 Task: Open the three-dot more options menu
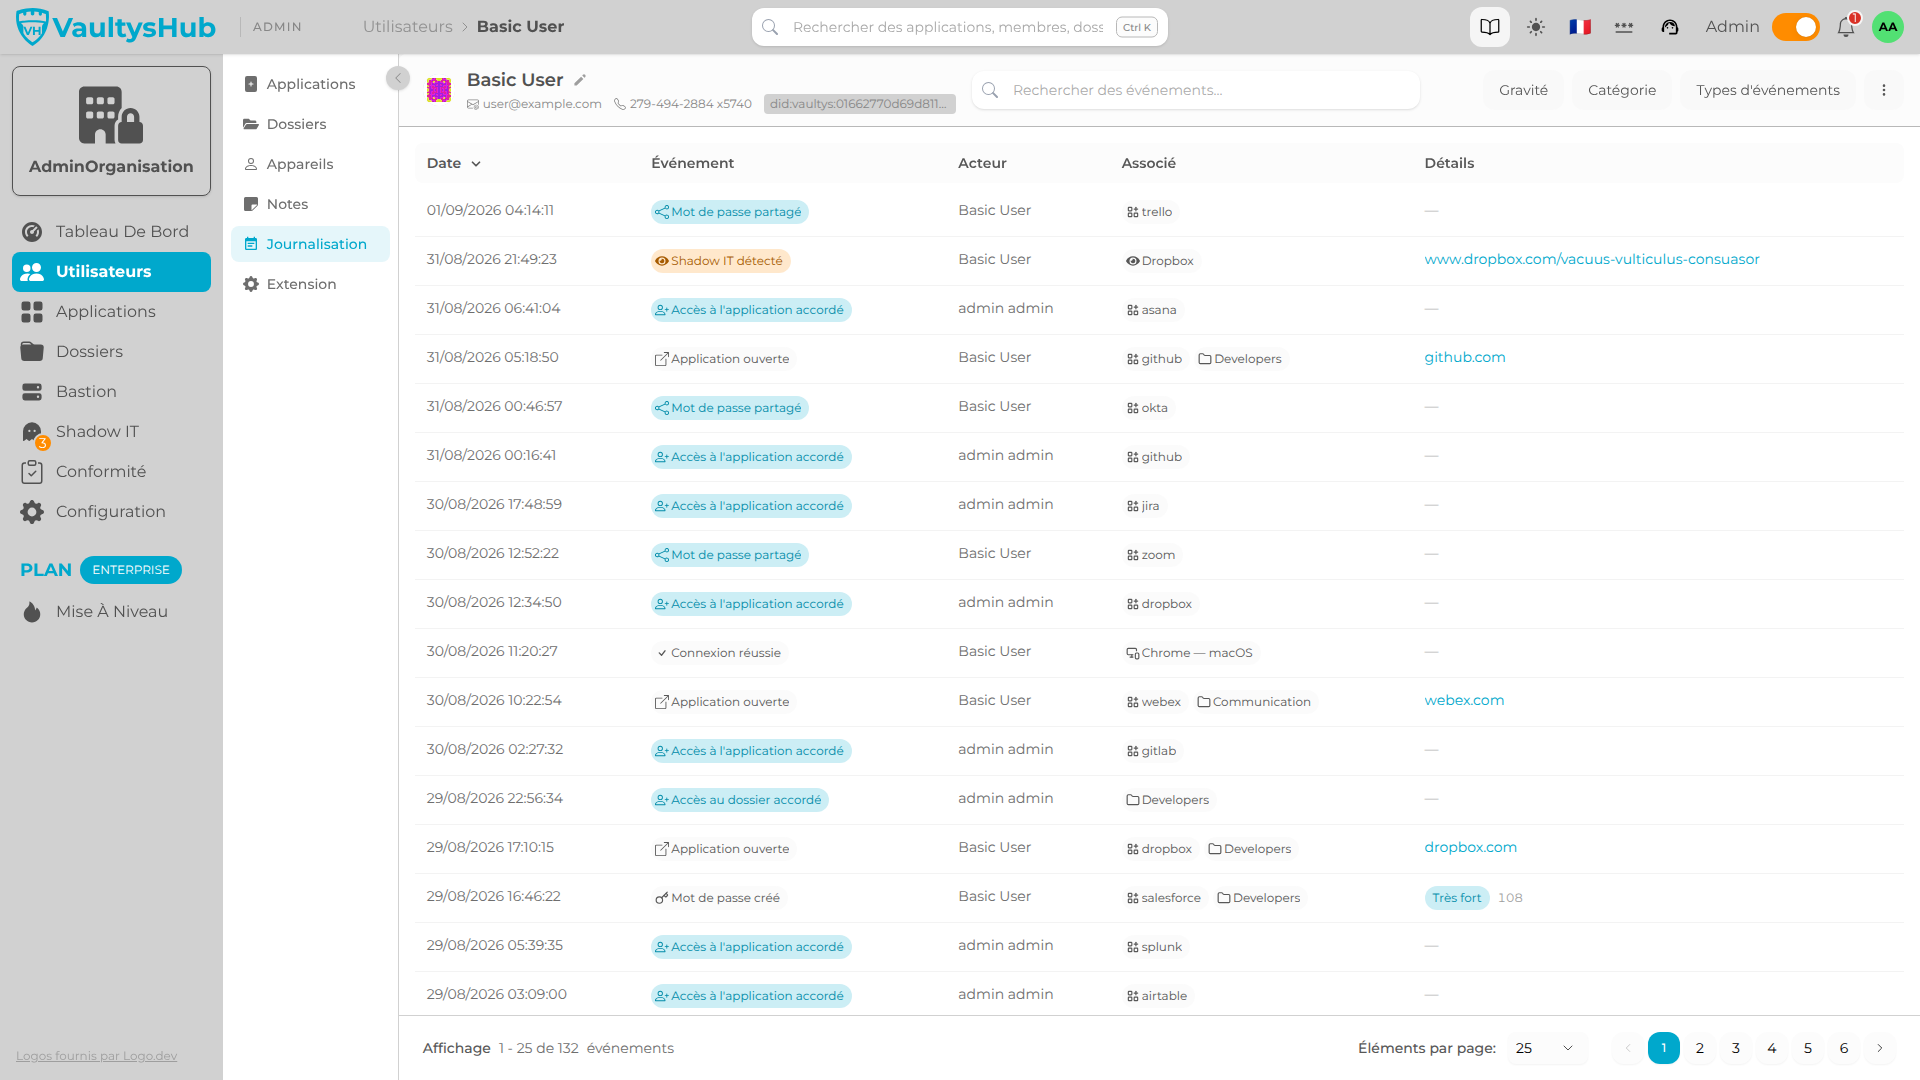[x=1884, y=90]
